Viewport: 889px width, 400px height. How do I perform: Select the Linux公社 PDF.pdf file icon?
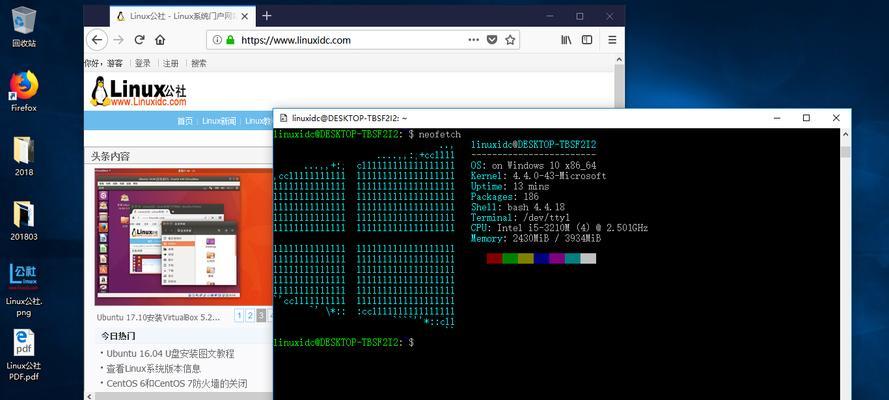pyautogui.click(x=24, y=354)
